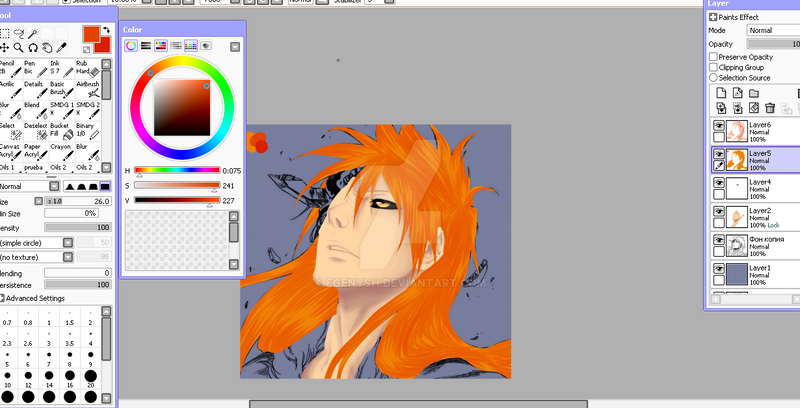Toggle the color wheel view

click(131, 46)
